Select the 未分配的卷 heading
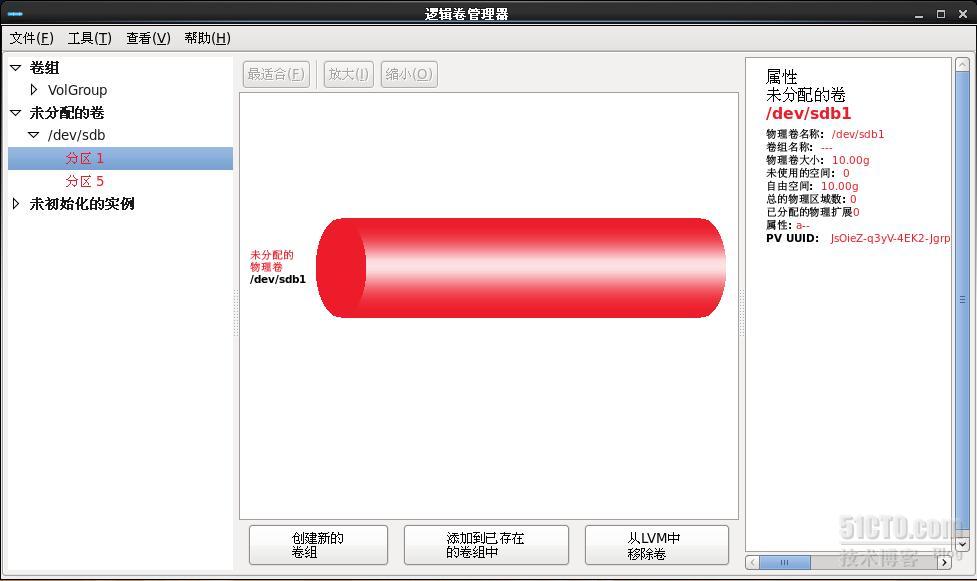Image resolution: width=977 pixels, height=581 pixels. click(67, 113)
